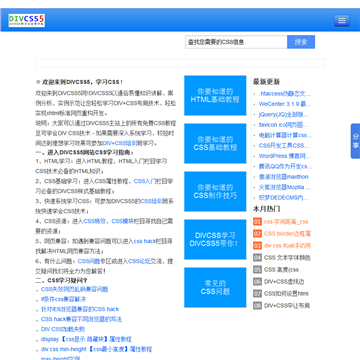Open the 傲游浏览器maxthon link

coord(284,177)
